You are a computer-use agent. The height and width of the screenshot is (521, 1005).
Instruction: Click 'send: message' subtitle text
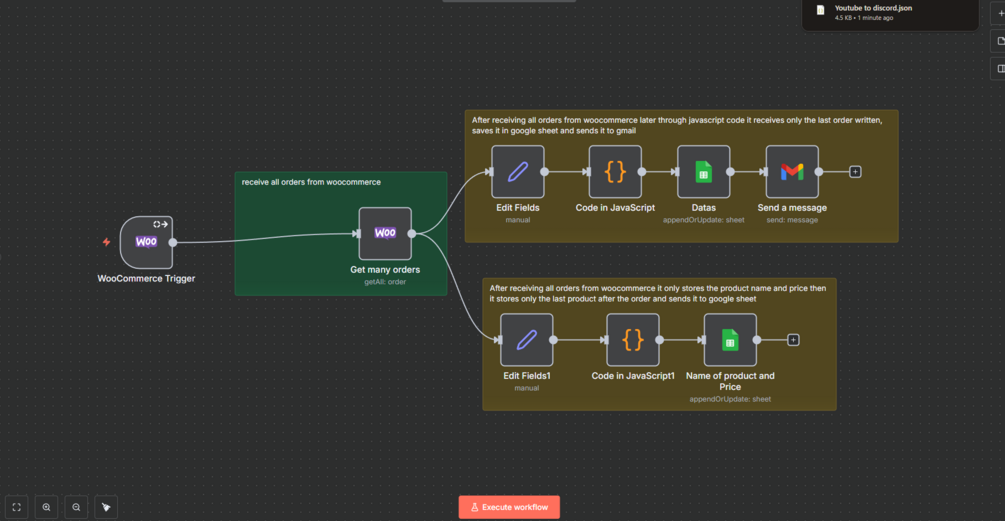point(792,220)
